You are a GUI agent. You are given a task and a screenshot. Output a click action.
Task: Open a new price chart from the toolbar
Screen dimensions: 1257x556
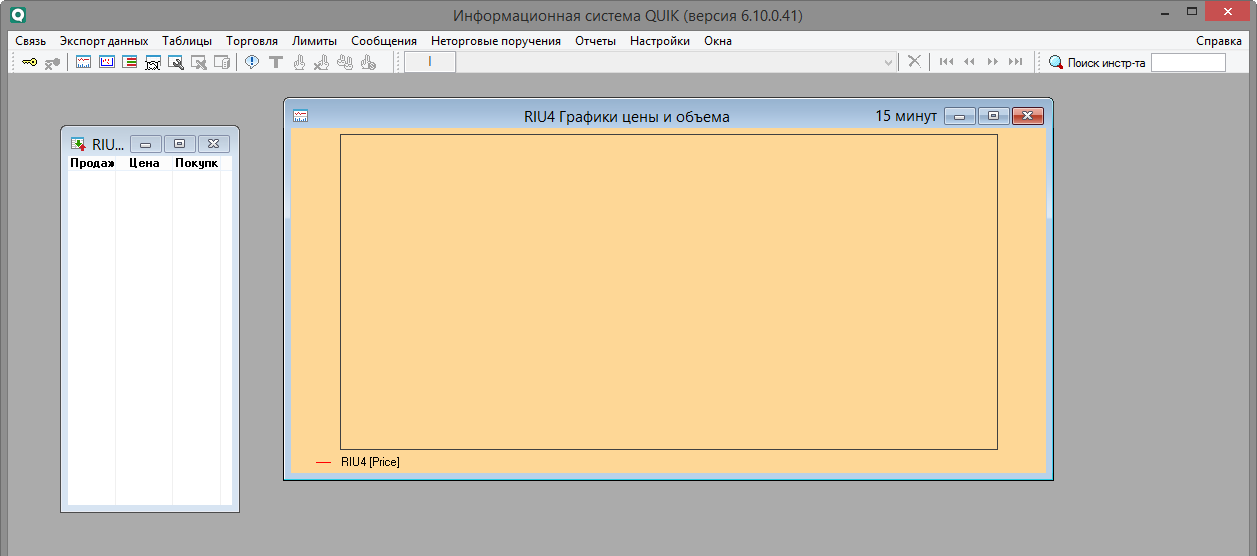84,62
